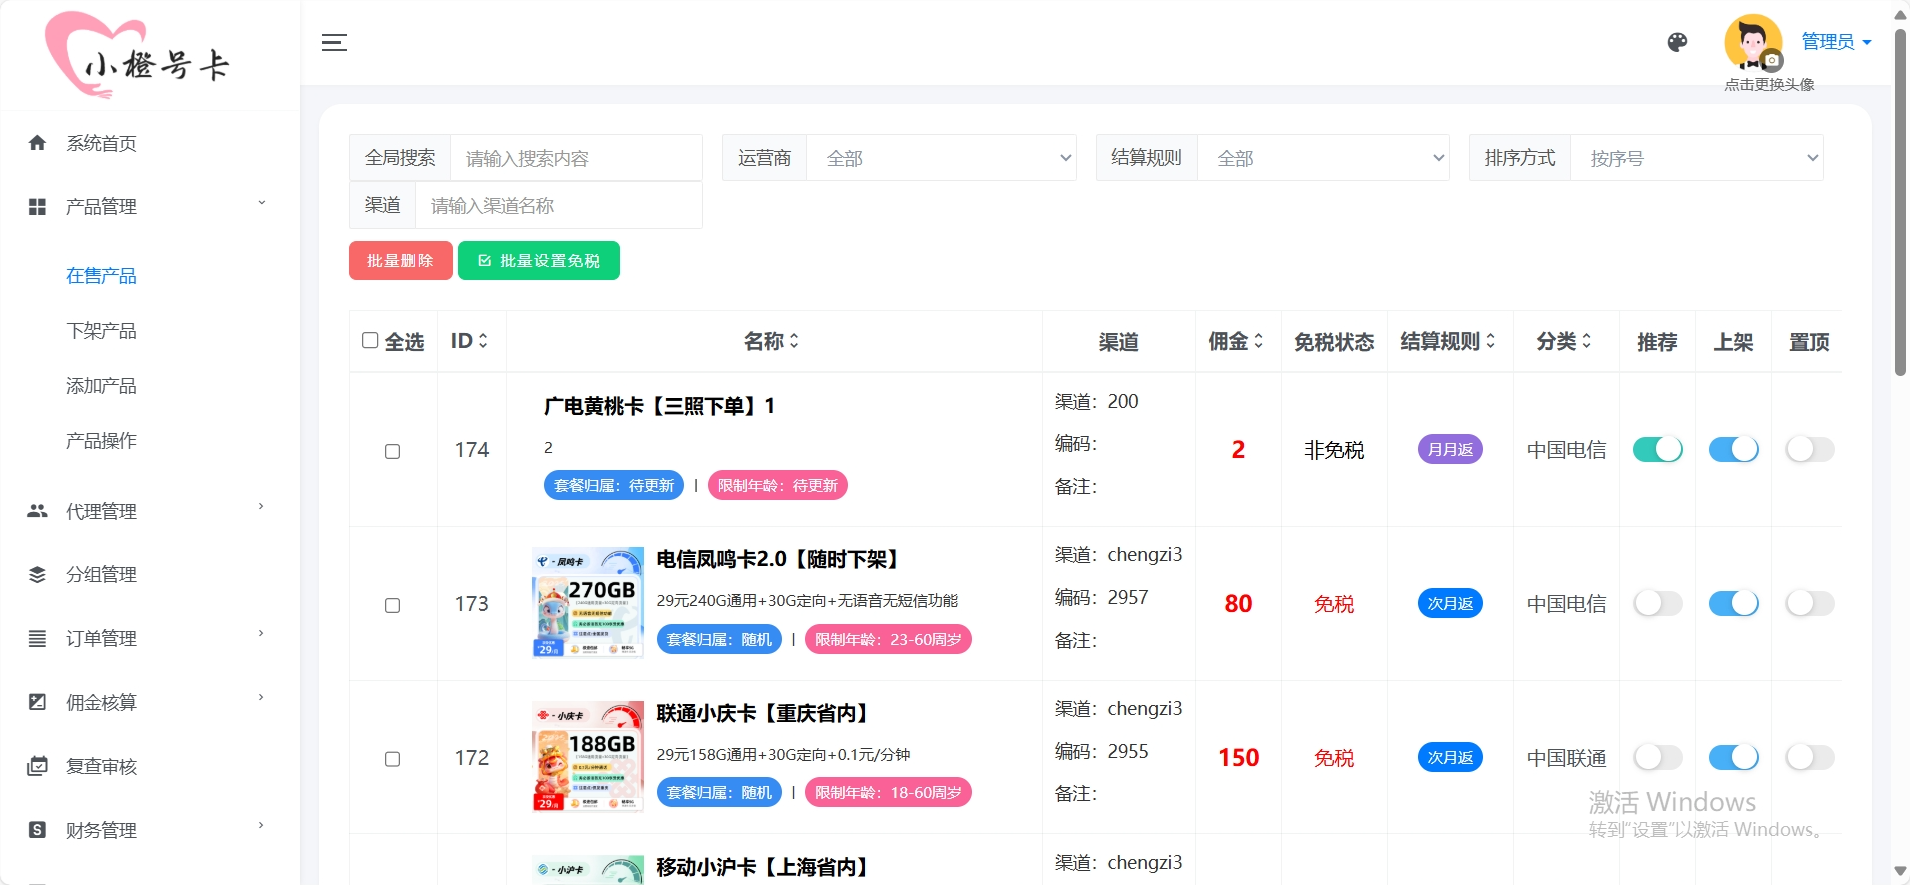
Task: Click the green 批量设置免税 button
Action: (539, 261)
